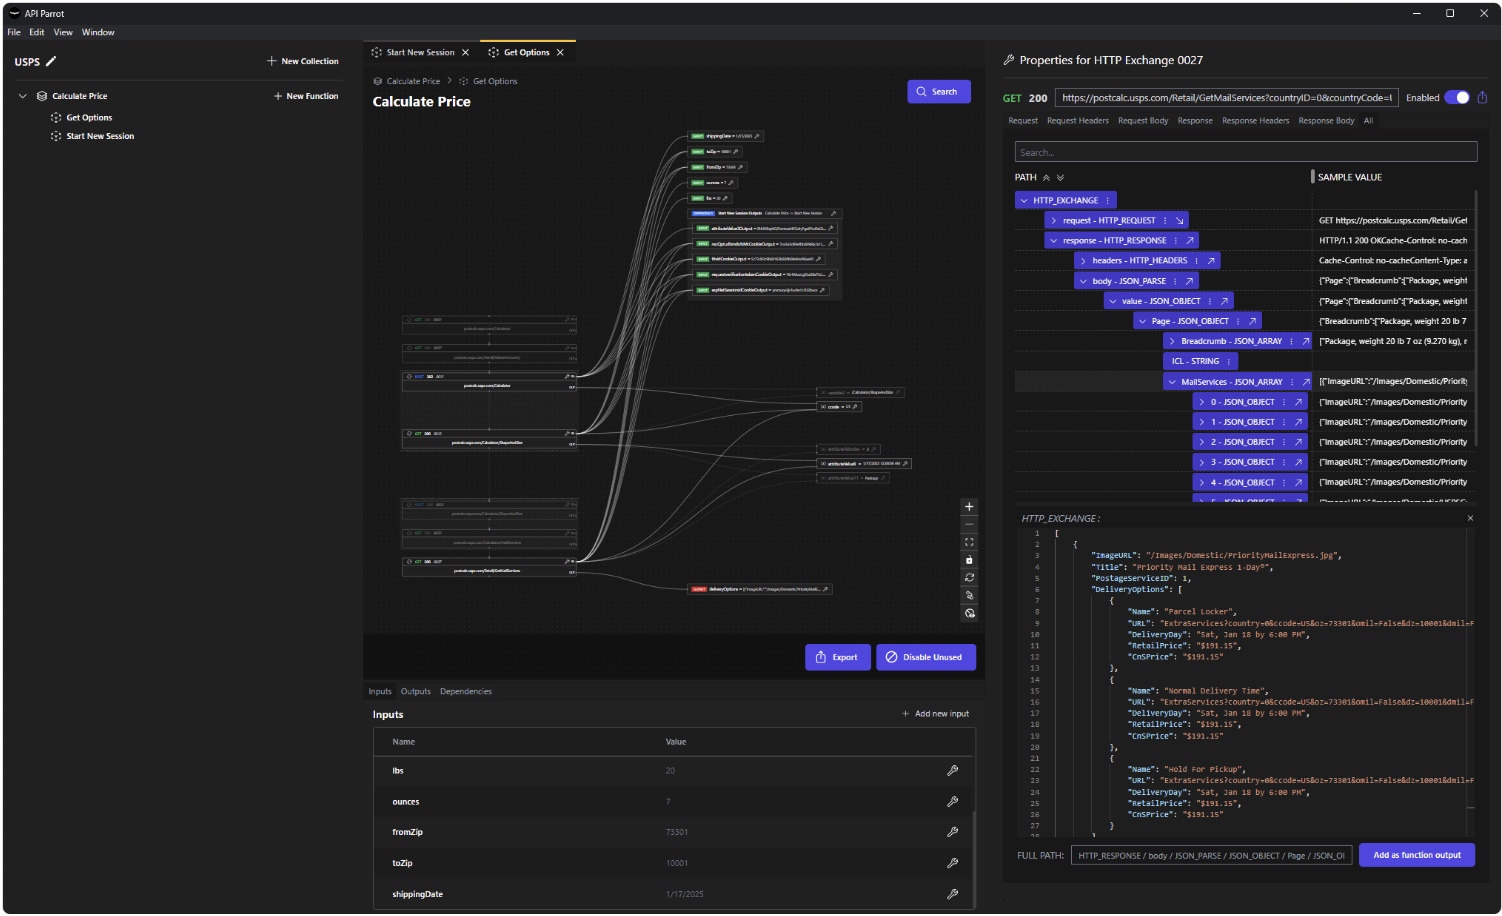This screenshot has width=1502, height=916.
Task: Click the Disable Unused button
Action: point(925,658)
